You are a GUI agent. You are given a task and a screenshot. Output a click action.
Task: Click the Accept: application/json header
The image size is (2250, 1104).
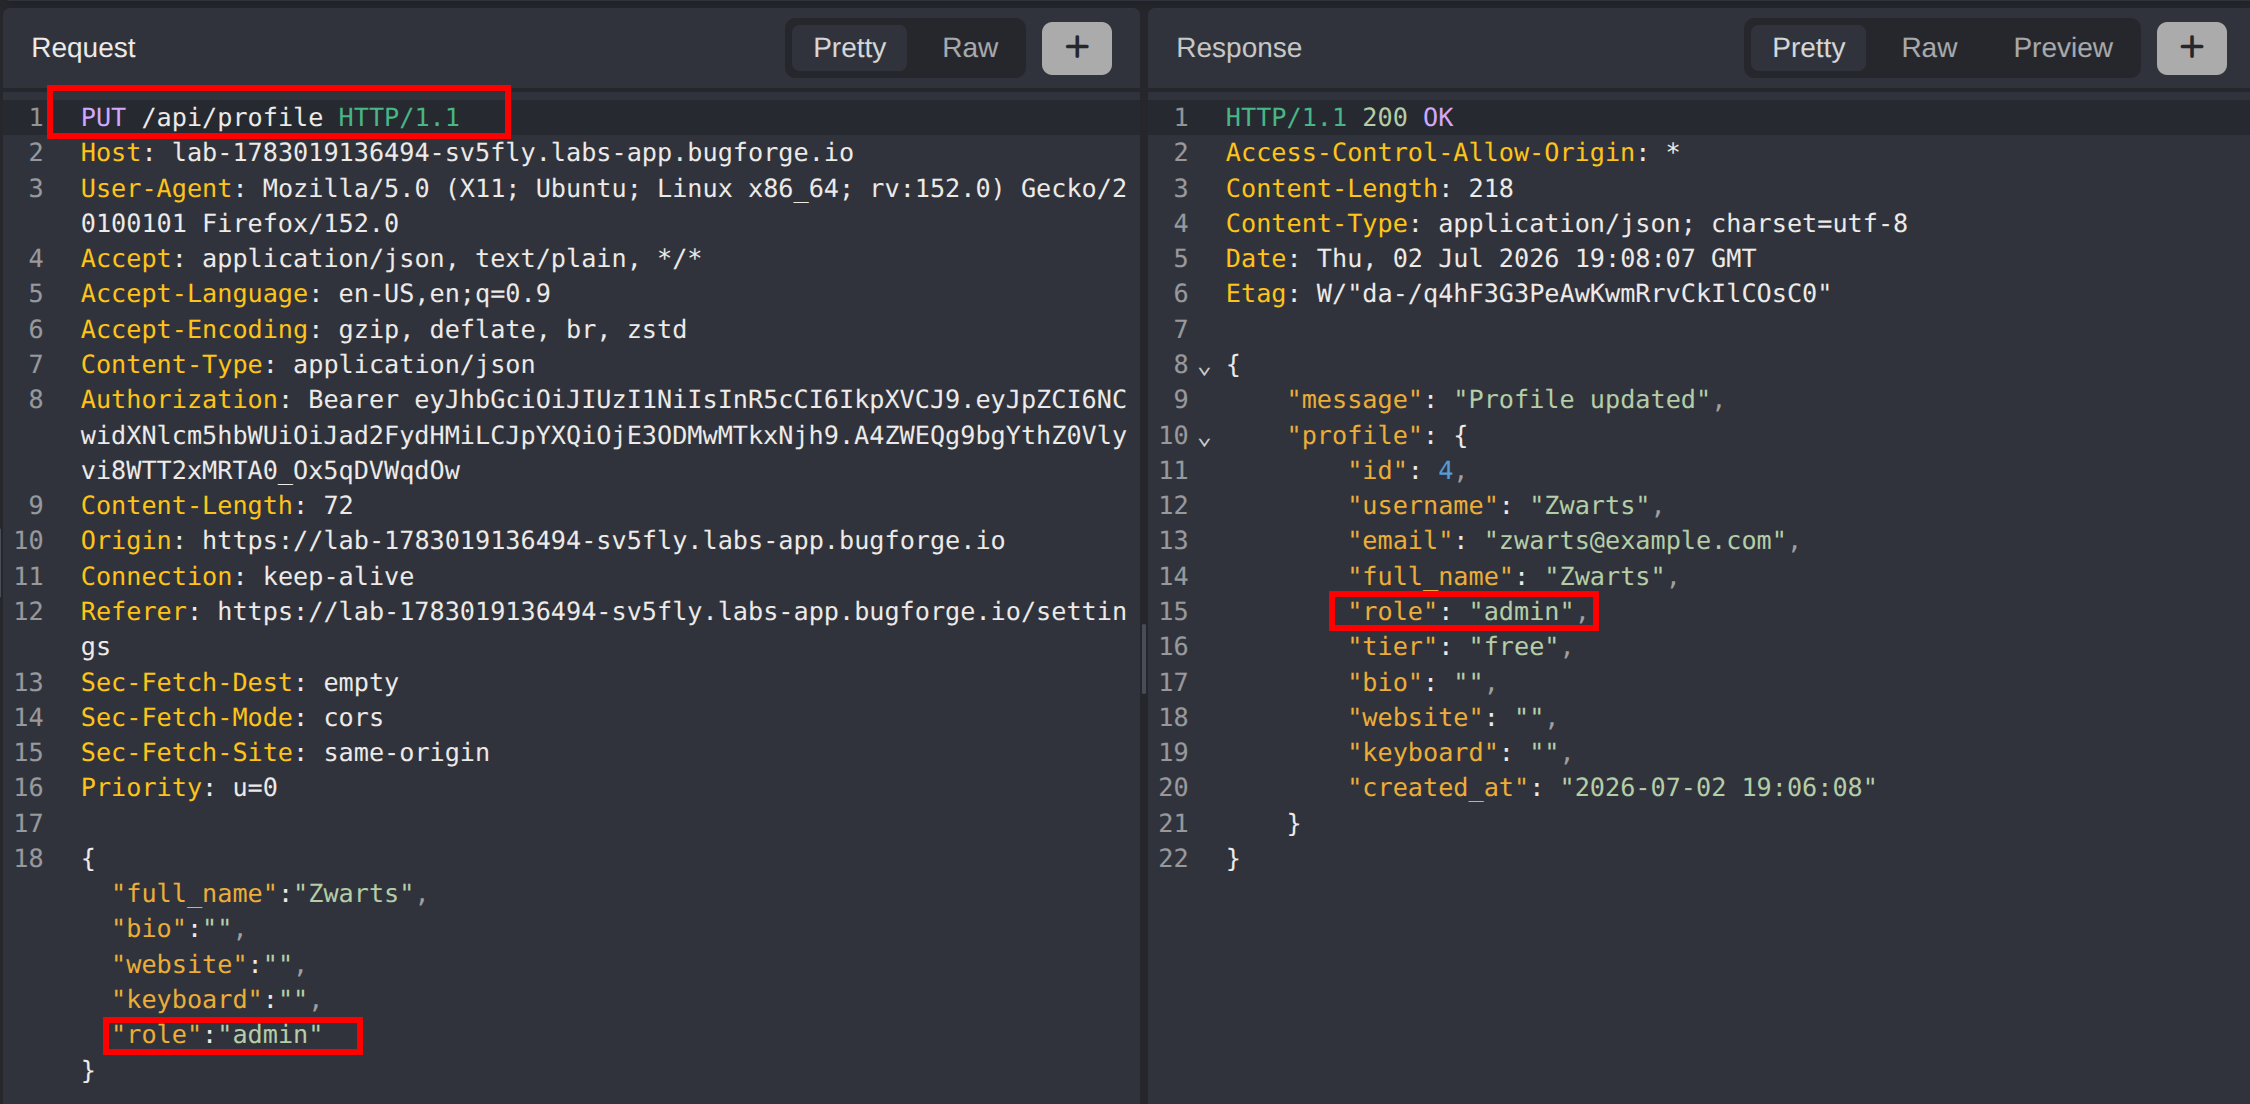pyautogui.click(x=391, y=258)
